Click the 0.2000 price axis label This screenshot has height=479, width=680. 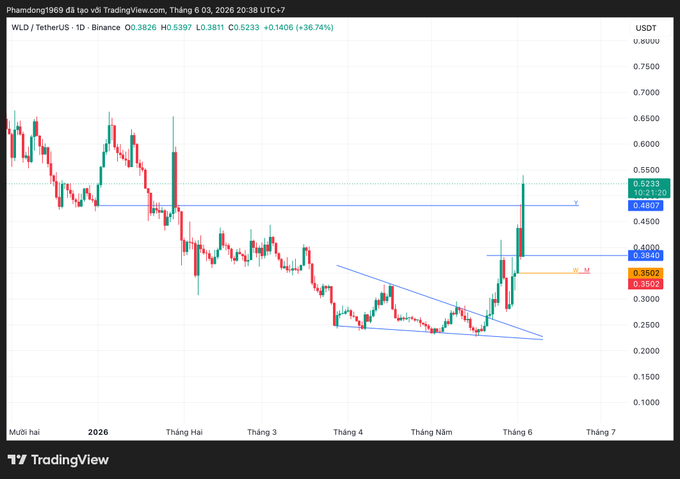tap(646, 351)
